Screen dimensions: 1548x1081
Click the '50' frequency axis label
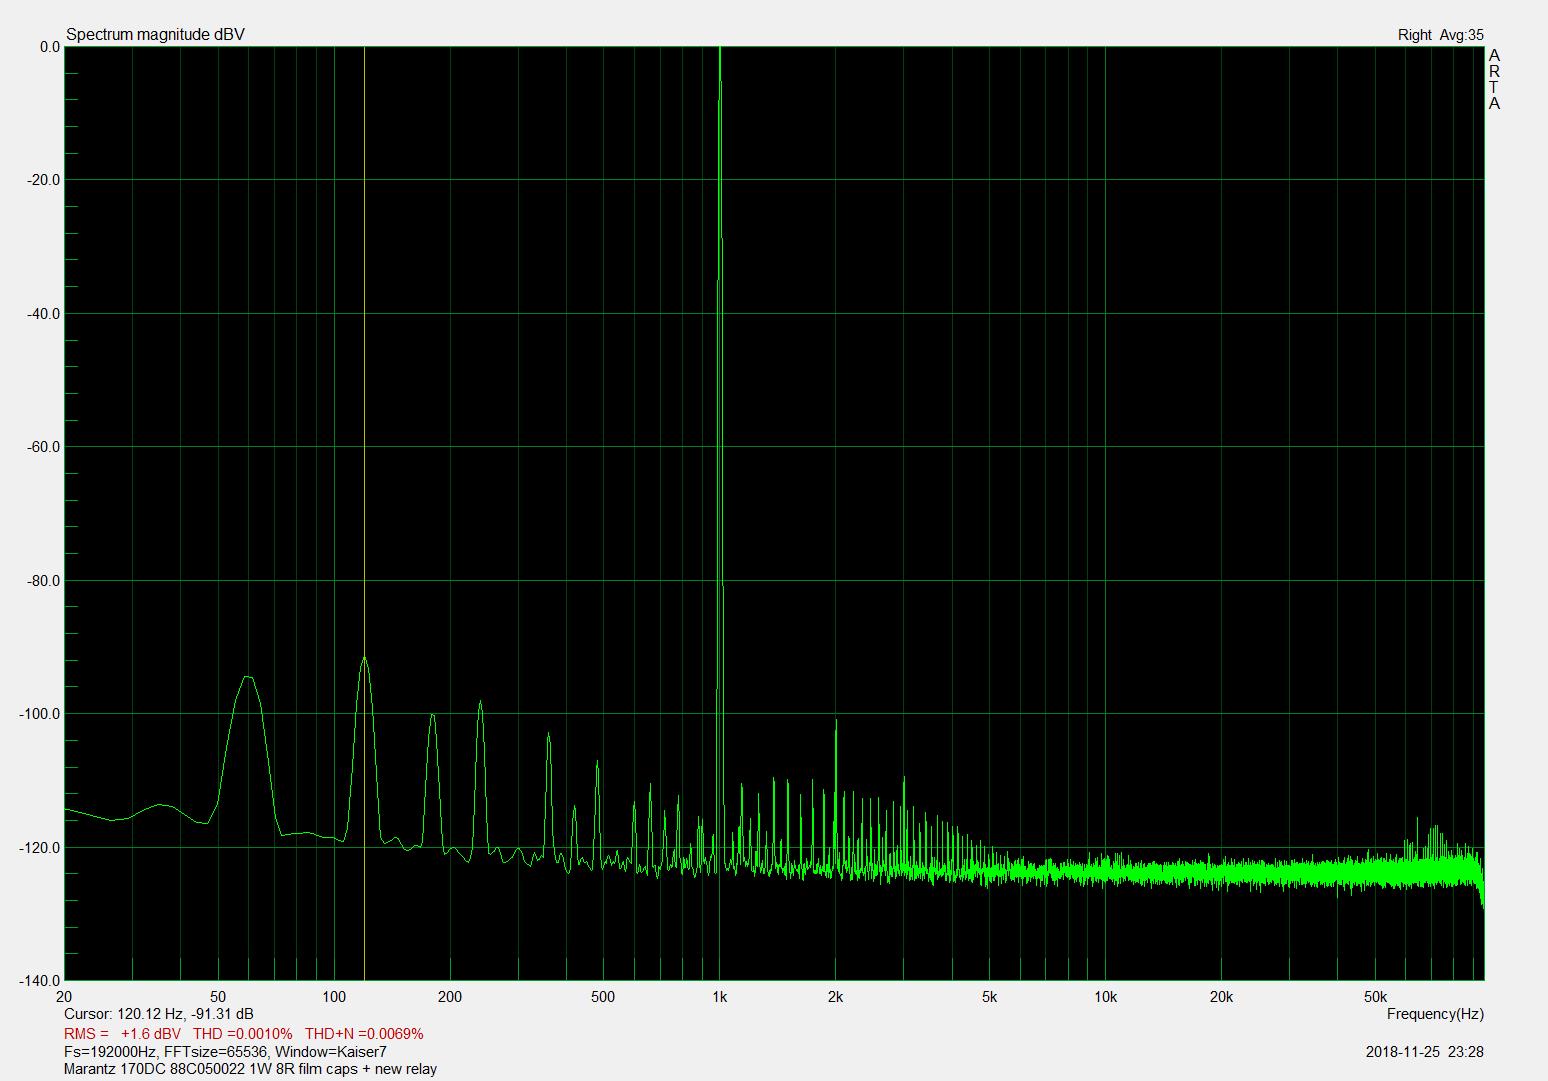pos(218,997)
